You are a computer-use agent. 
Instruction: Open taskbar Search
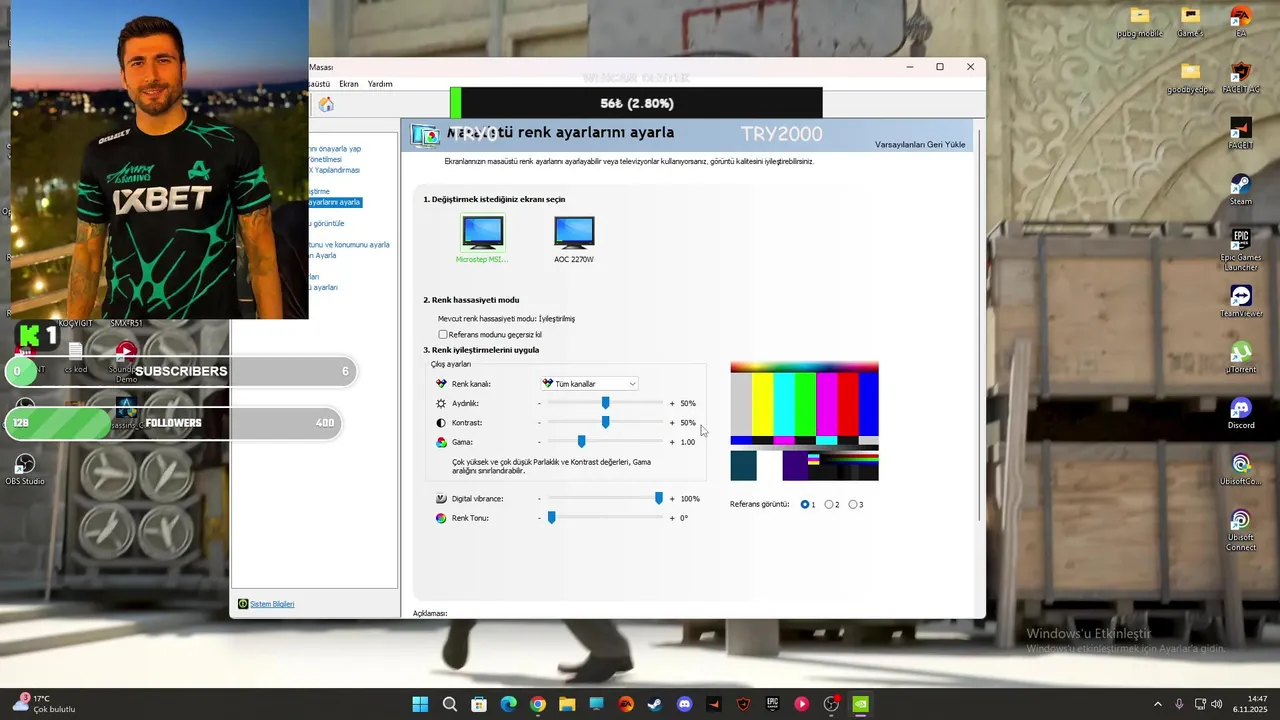(450, 704)
